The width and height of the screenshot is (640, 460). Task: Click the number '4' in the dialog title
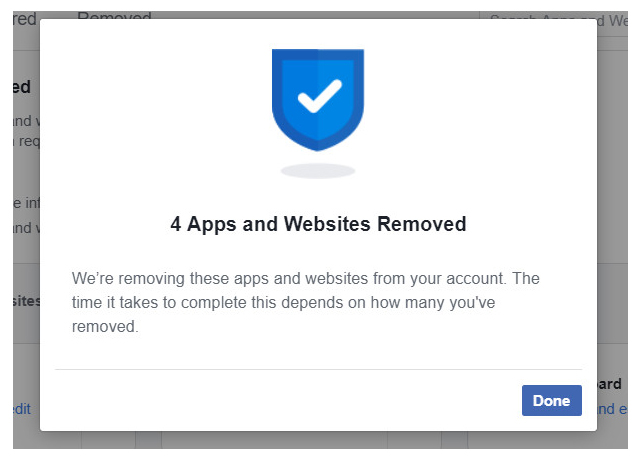coord(176,224)
